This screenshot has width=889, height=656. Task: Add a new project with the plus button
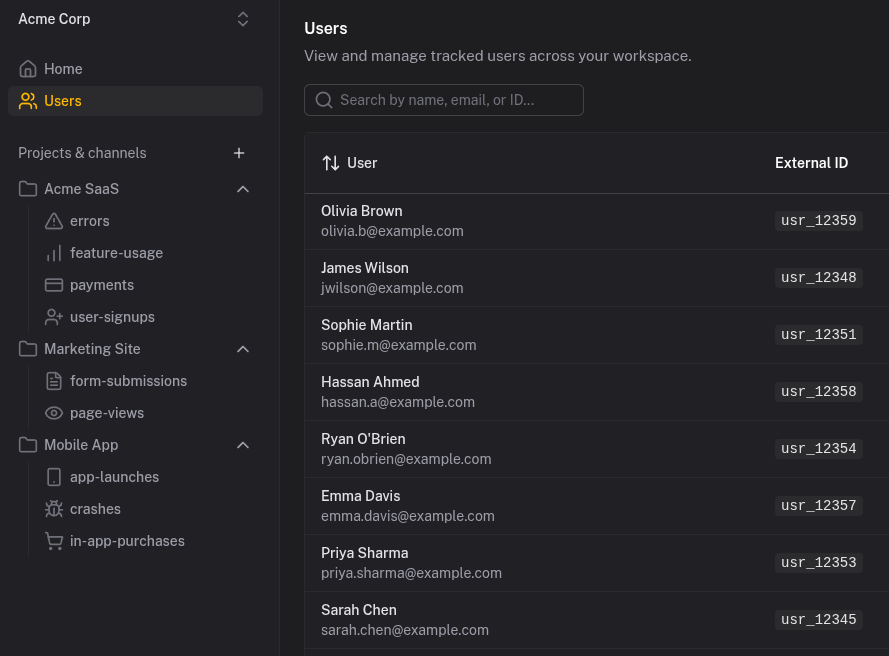tap(239, 153)
